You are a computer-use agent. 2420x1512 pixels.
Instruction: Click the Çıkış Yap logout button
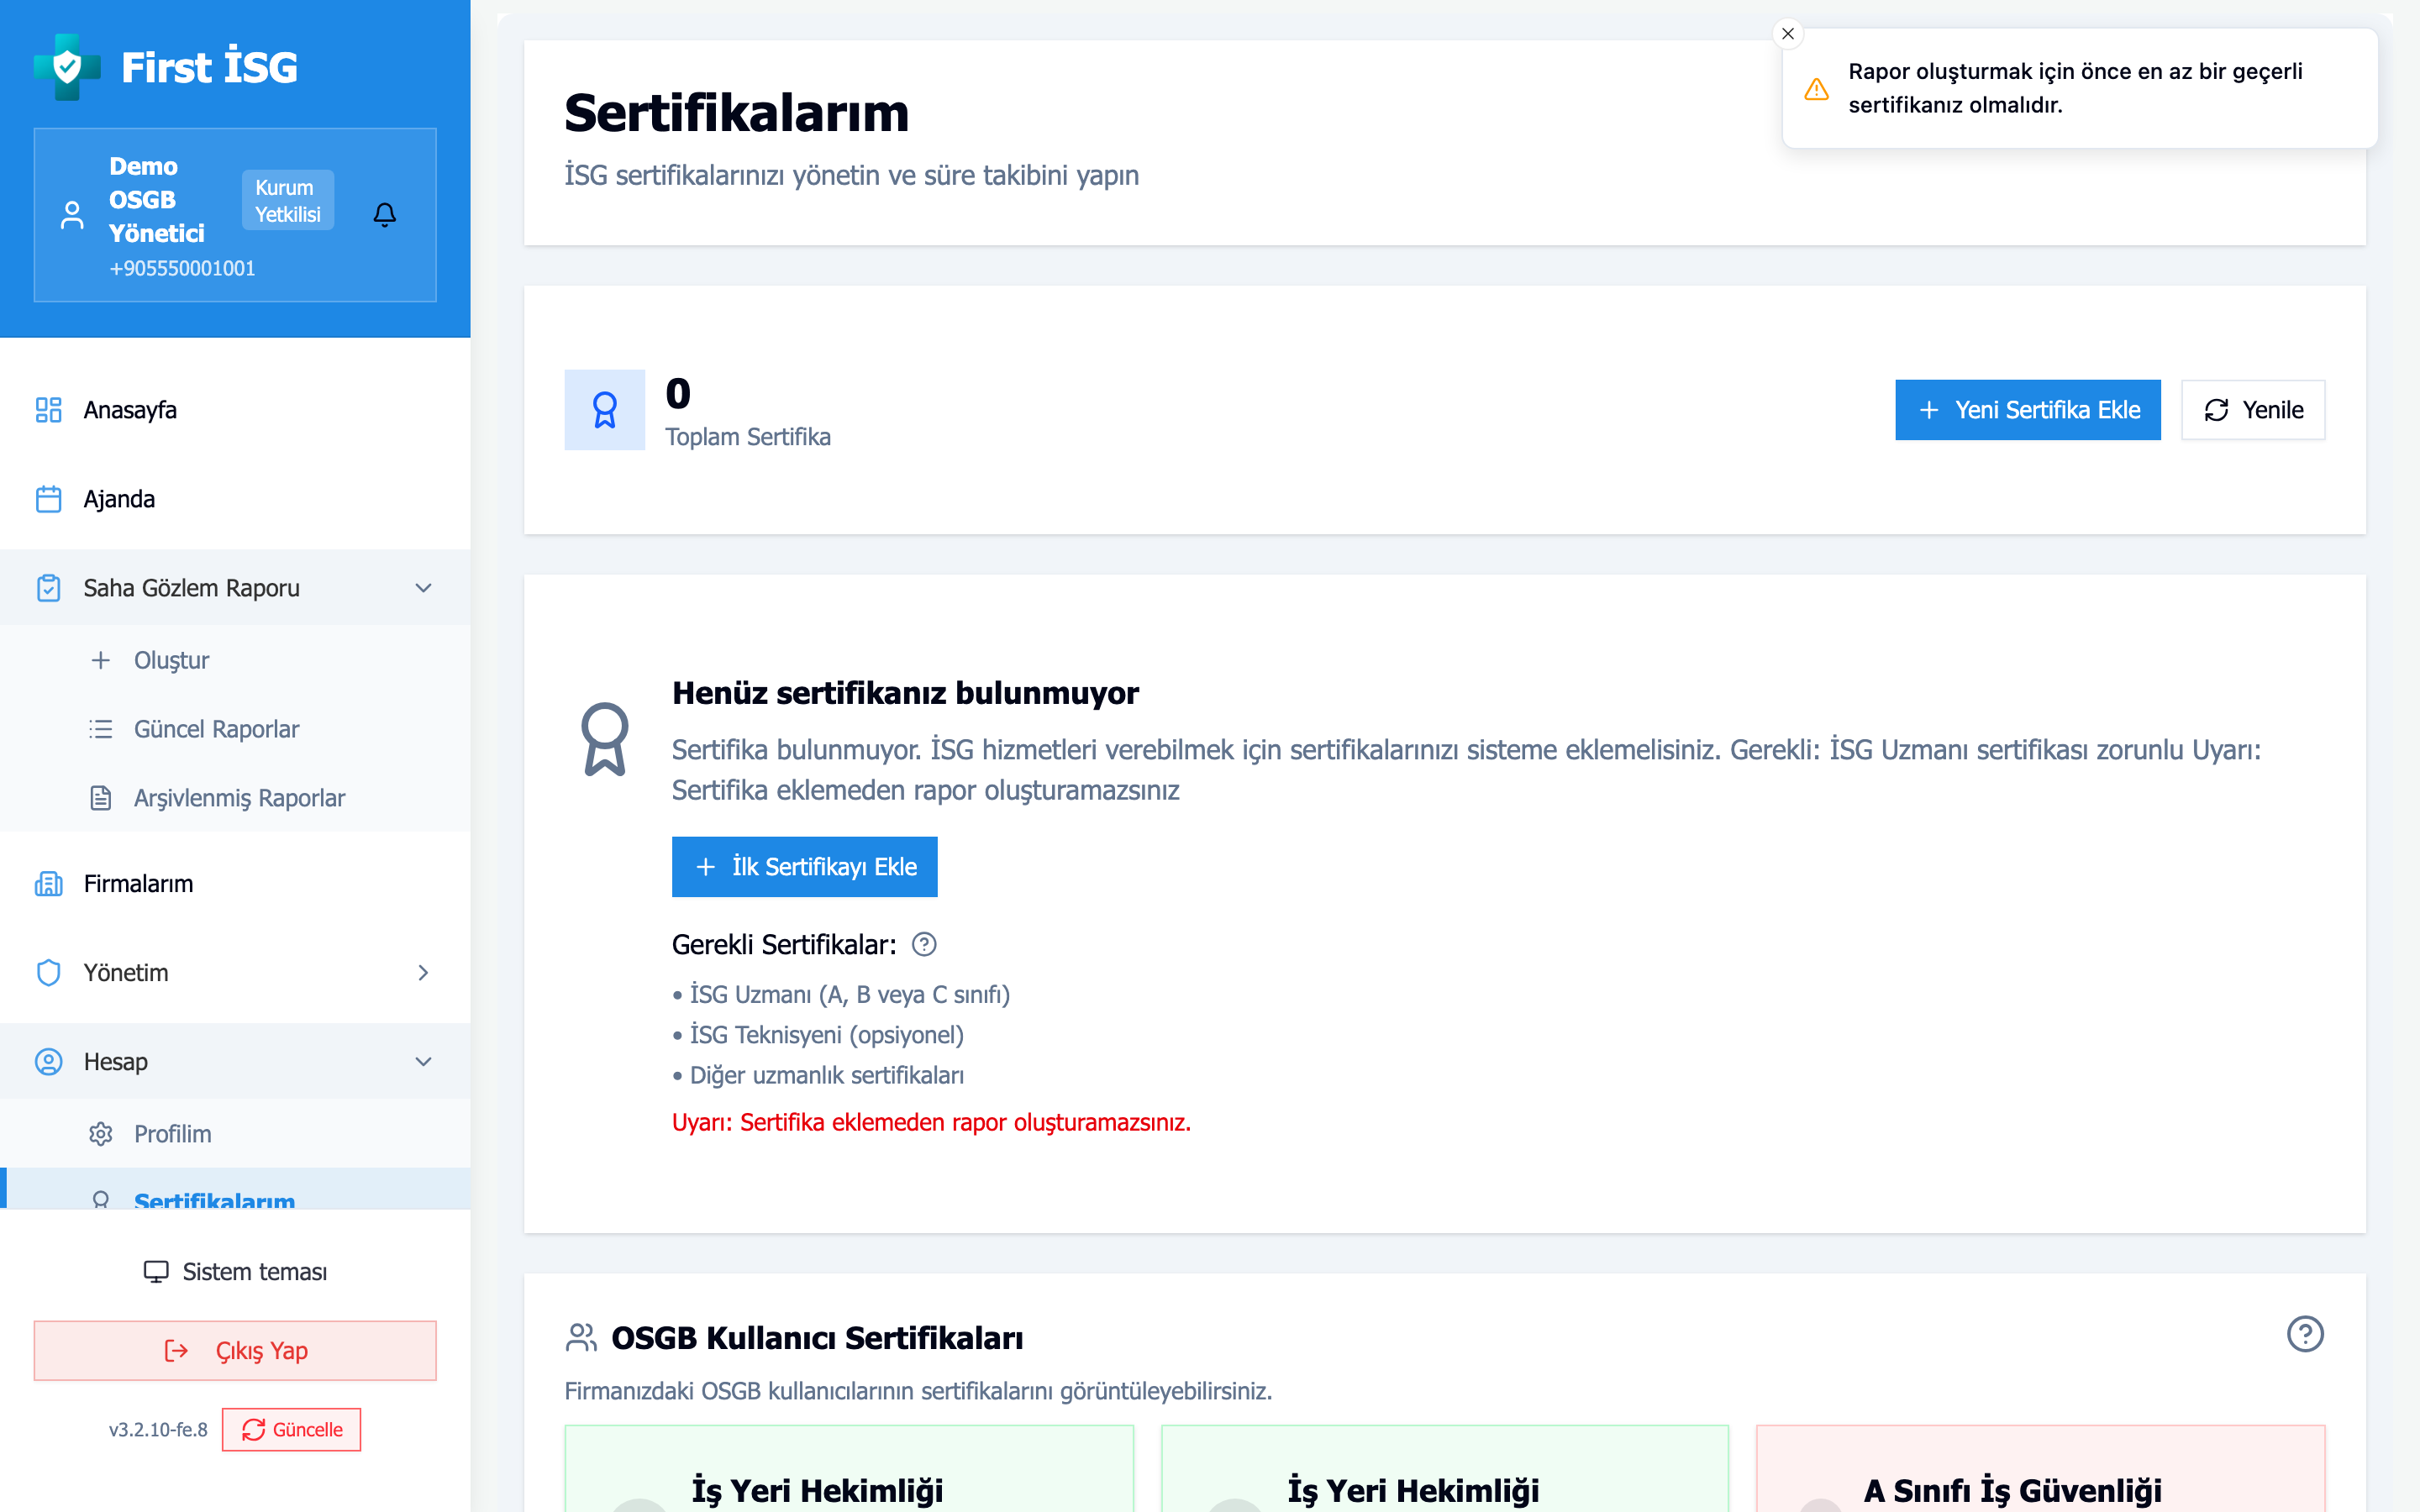click(235, 1351)
